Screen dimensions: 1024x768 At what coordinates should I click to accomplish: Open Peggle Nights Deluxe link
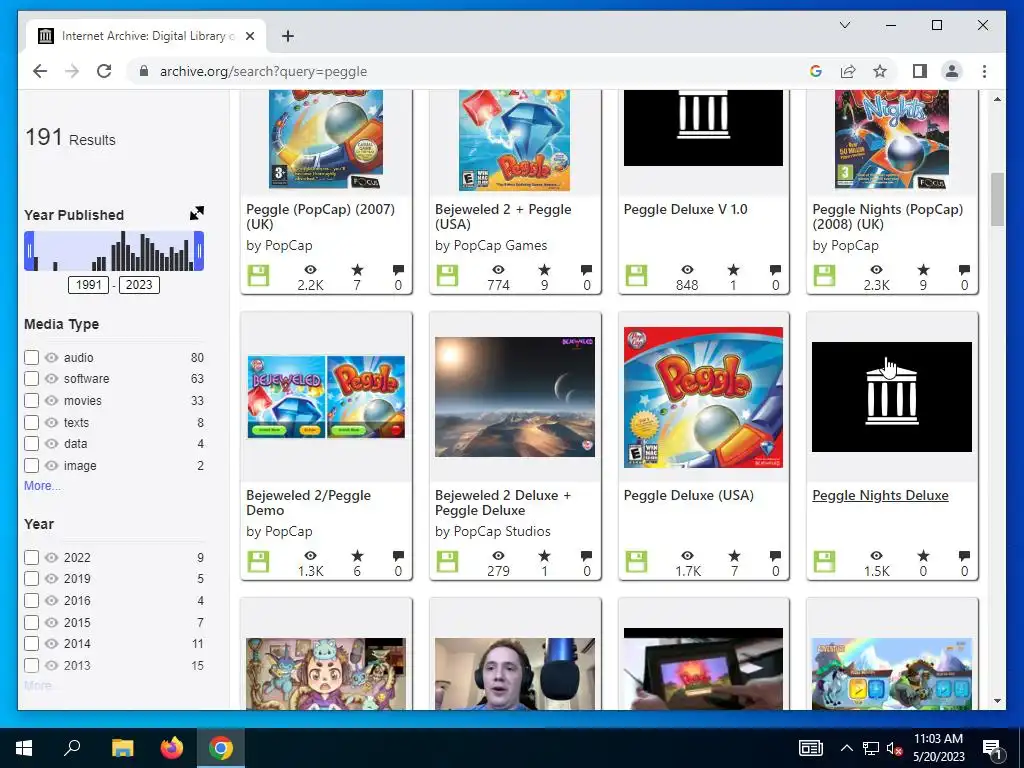pos(880,495)
